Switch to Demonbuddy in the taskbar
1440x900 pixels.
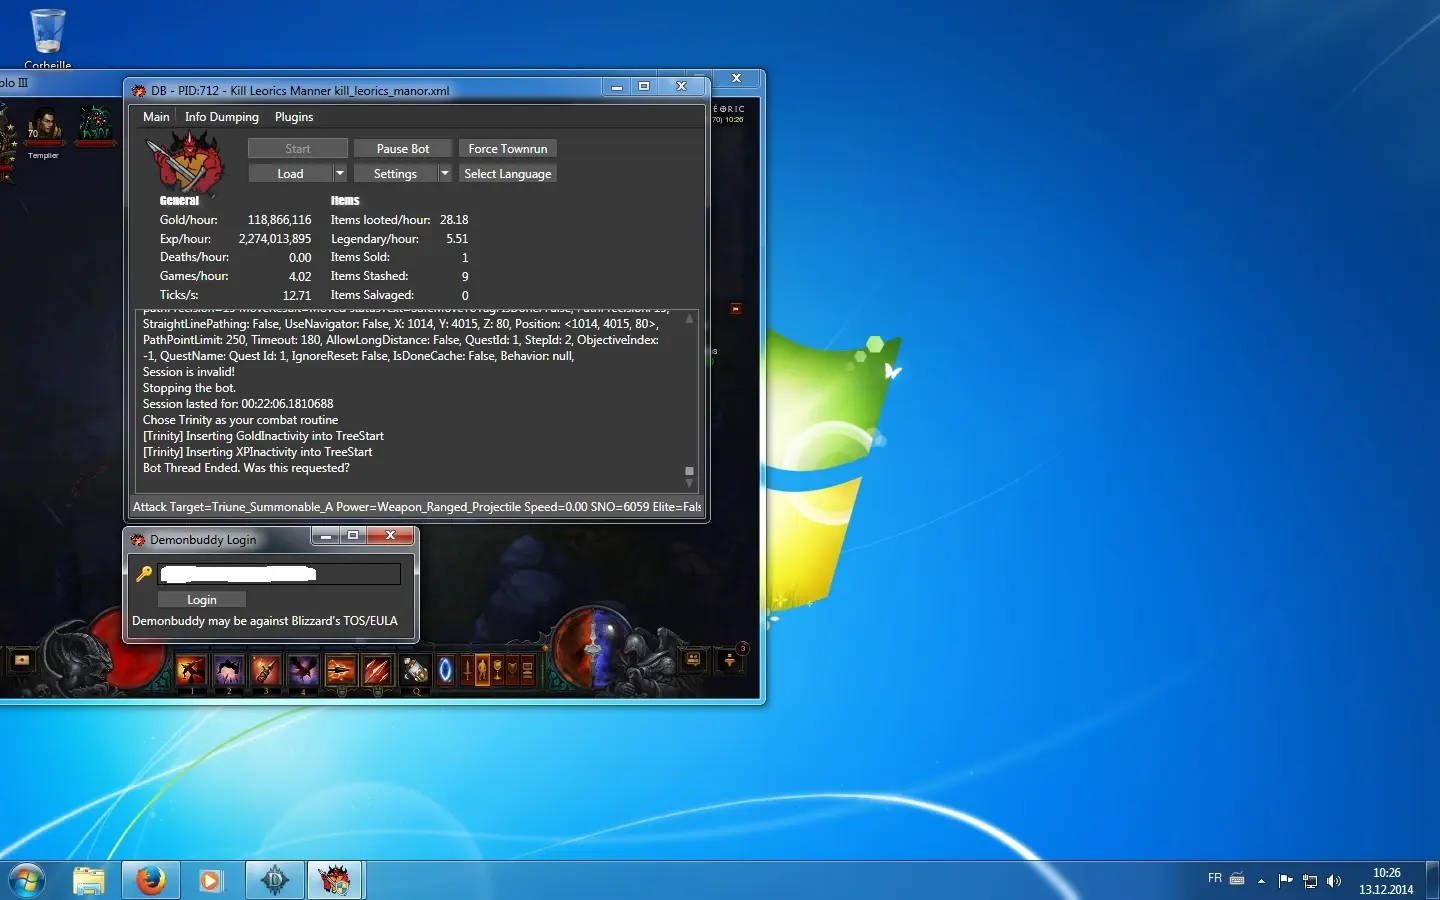click(335, 880)
